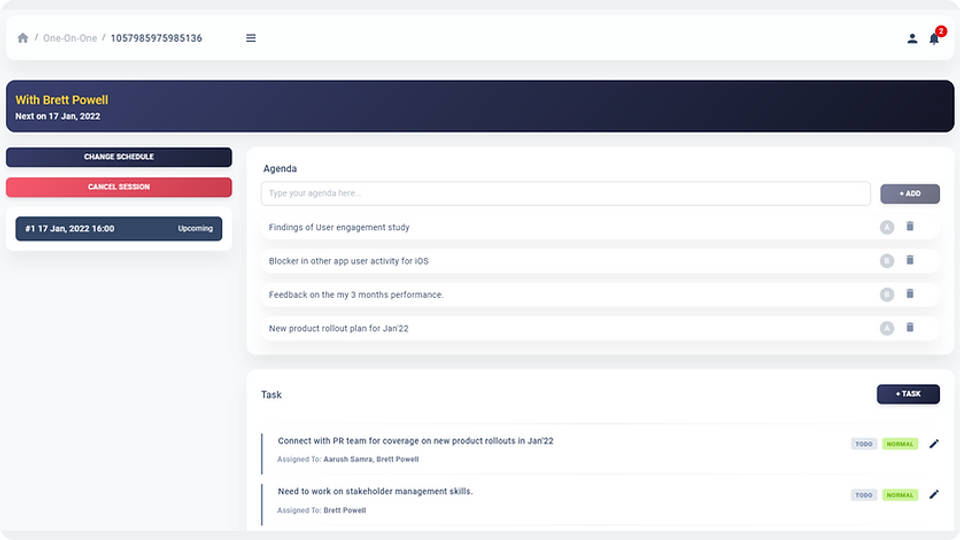Delete 'Feedback on the my 3 months' agenda
Viewport: 960px width, 540px height.
click(x=910, y=294)
